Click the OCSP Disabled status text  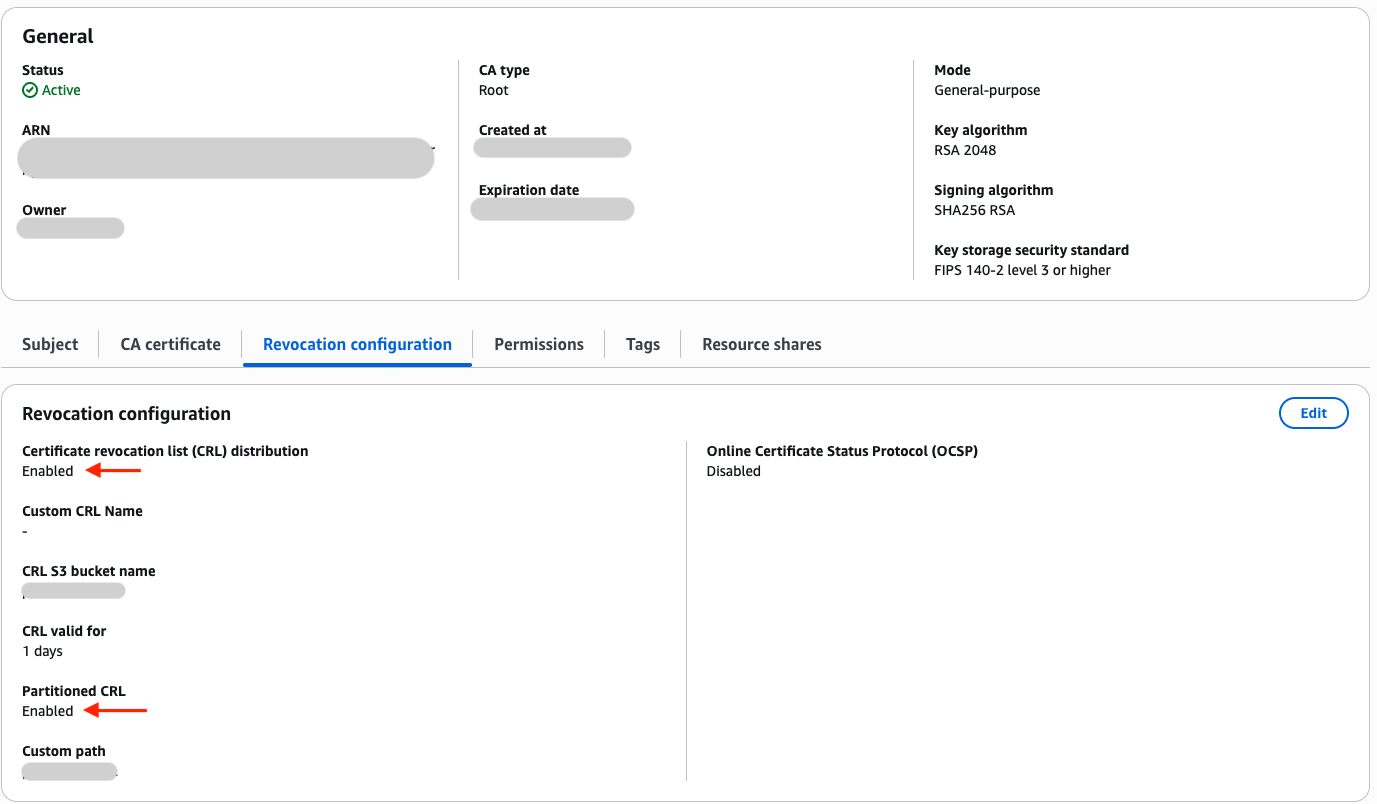click(733, 471)
